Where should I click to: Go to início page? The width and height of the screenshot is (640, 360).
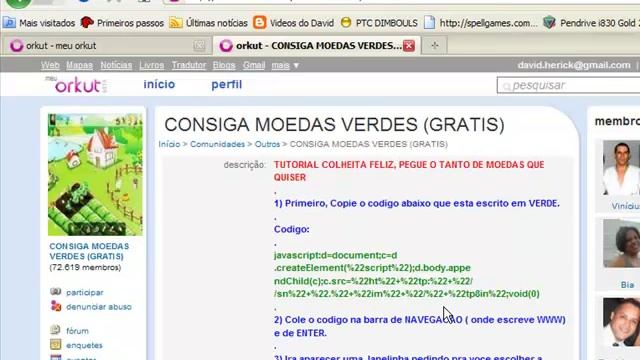click(159, 84)
